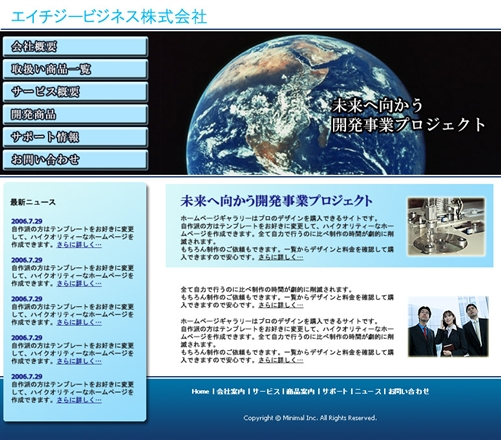
Task: Click the earth hero banner image
Action: point(324,103)
